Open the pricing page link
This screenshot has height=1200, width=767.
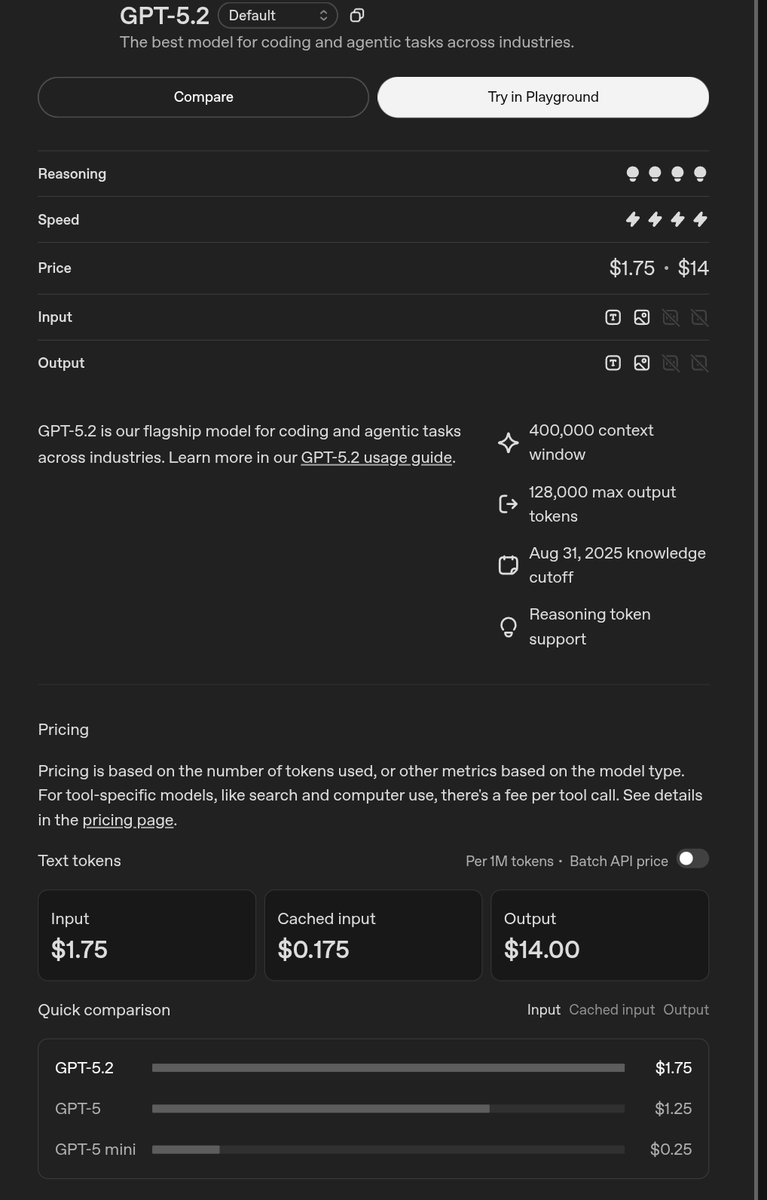128,820
